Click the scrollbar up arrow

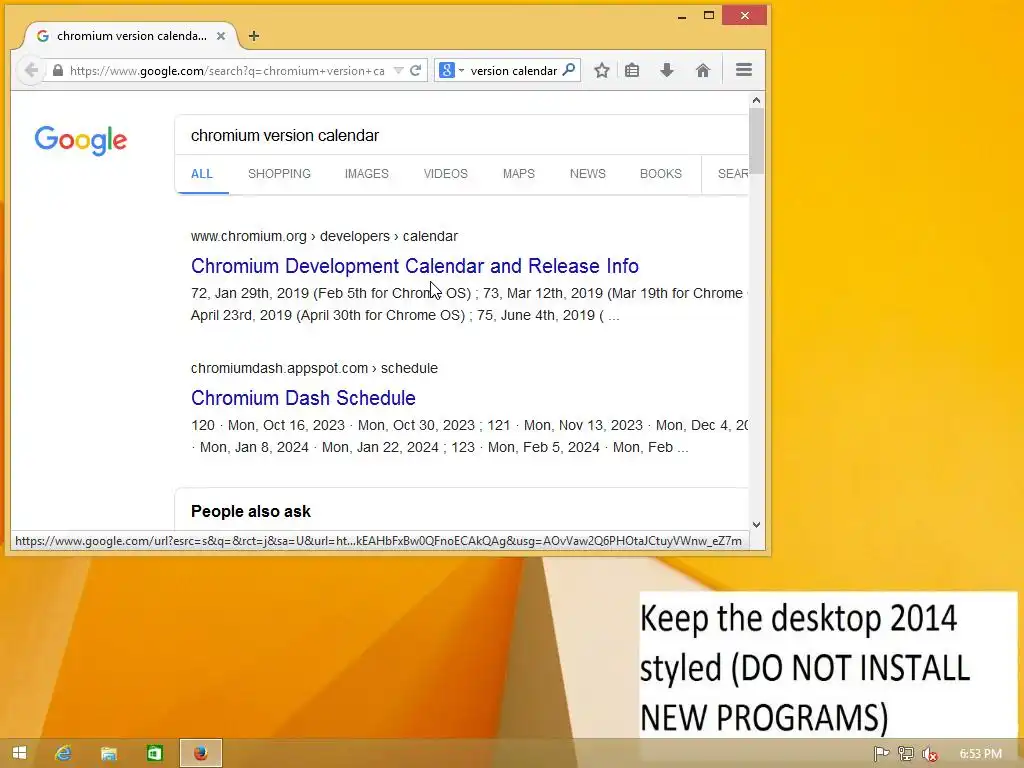point(756,101)
